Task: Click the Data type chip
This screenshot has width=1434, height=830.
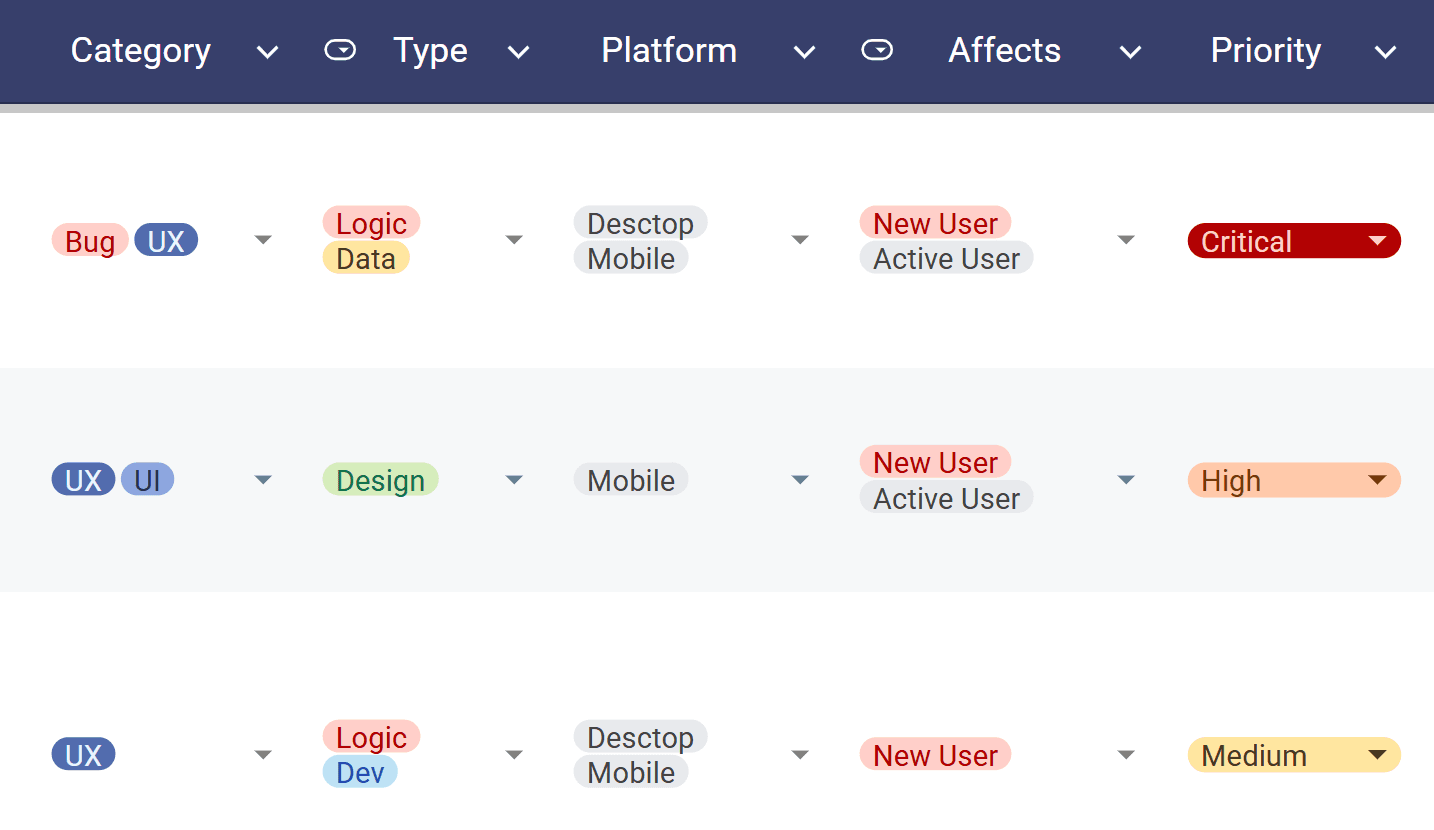Action: (366, 258)
